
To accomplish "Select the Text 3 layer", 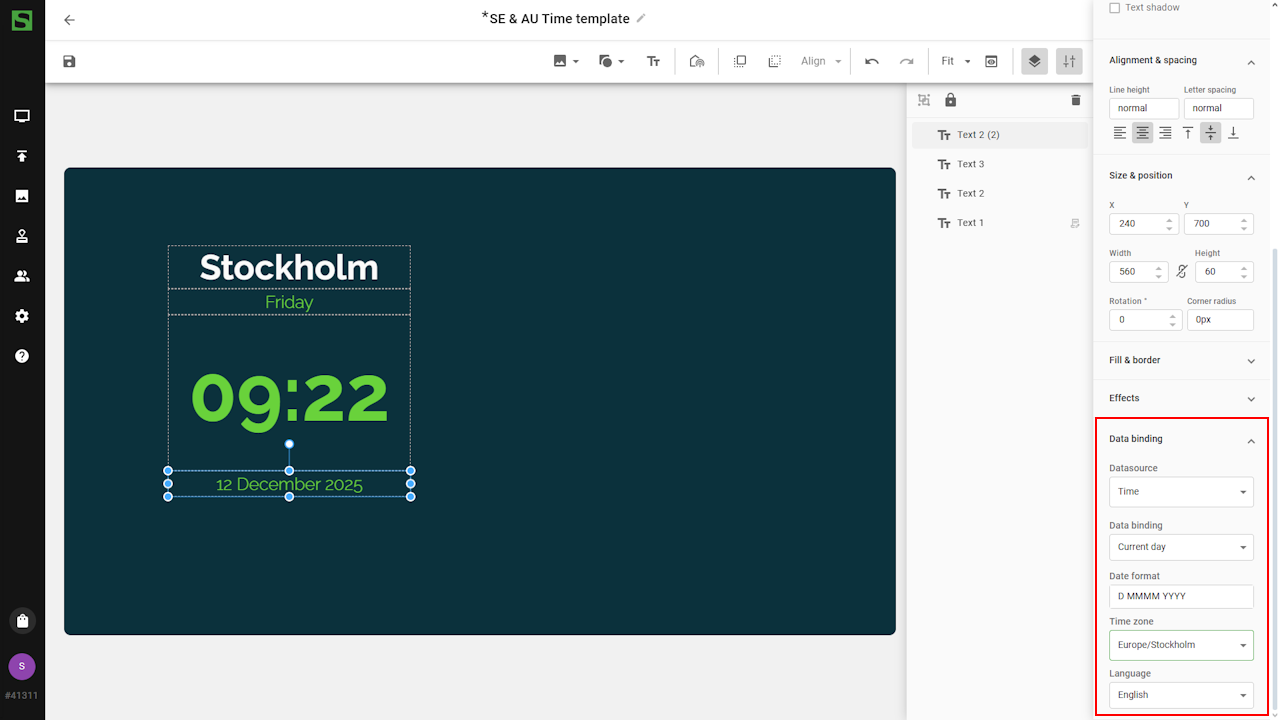I will tap(970, 164).
